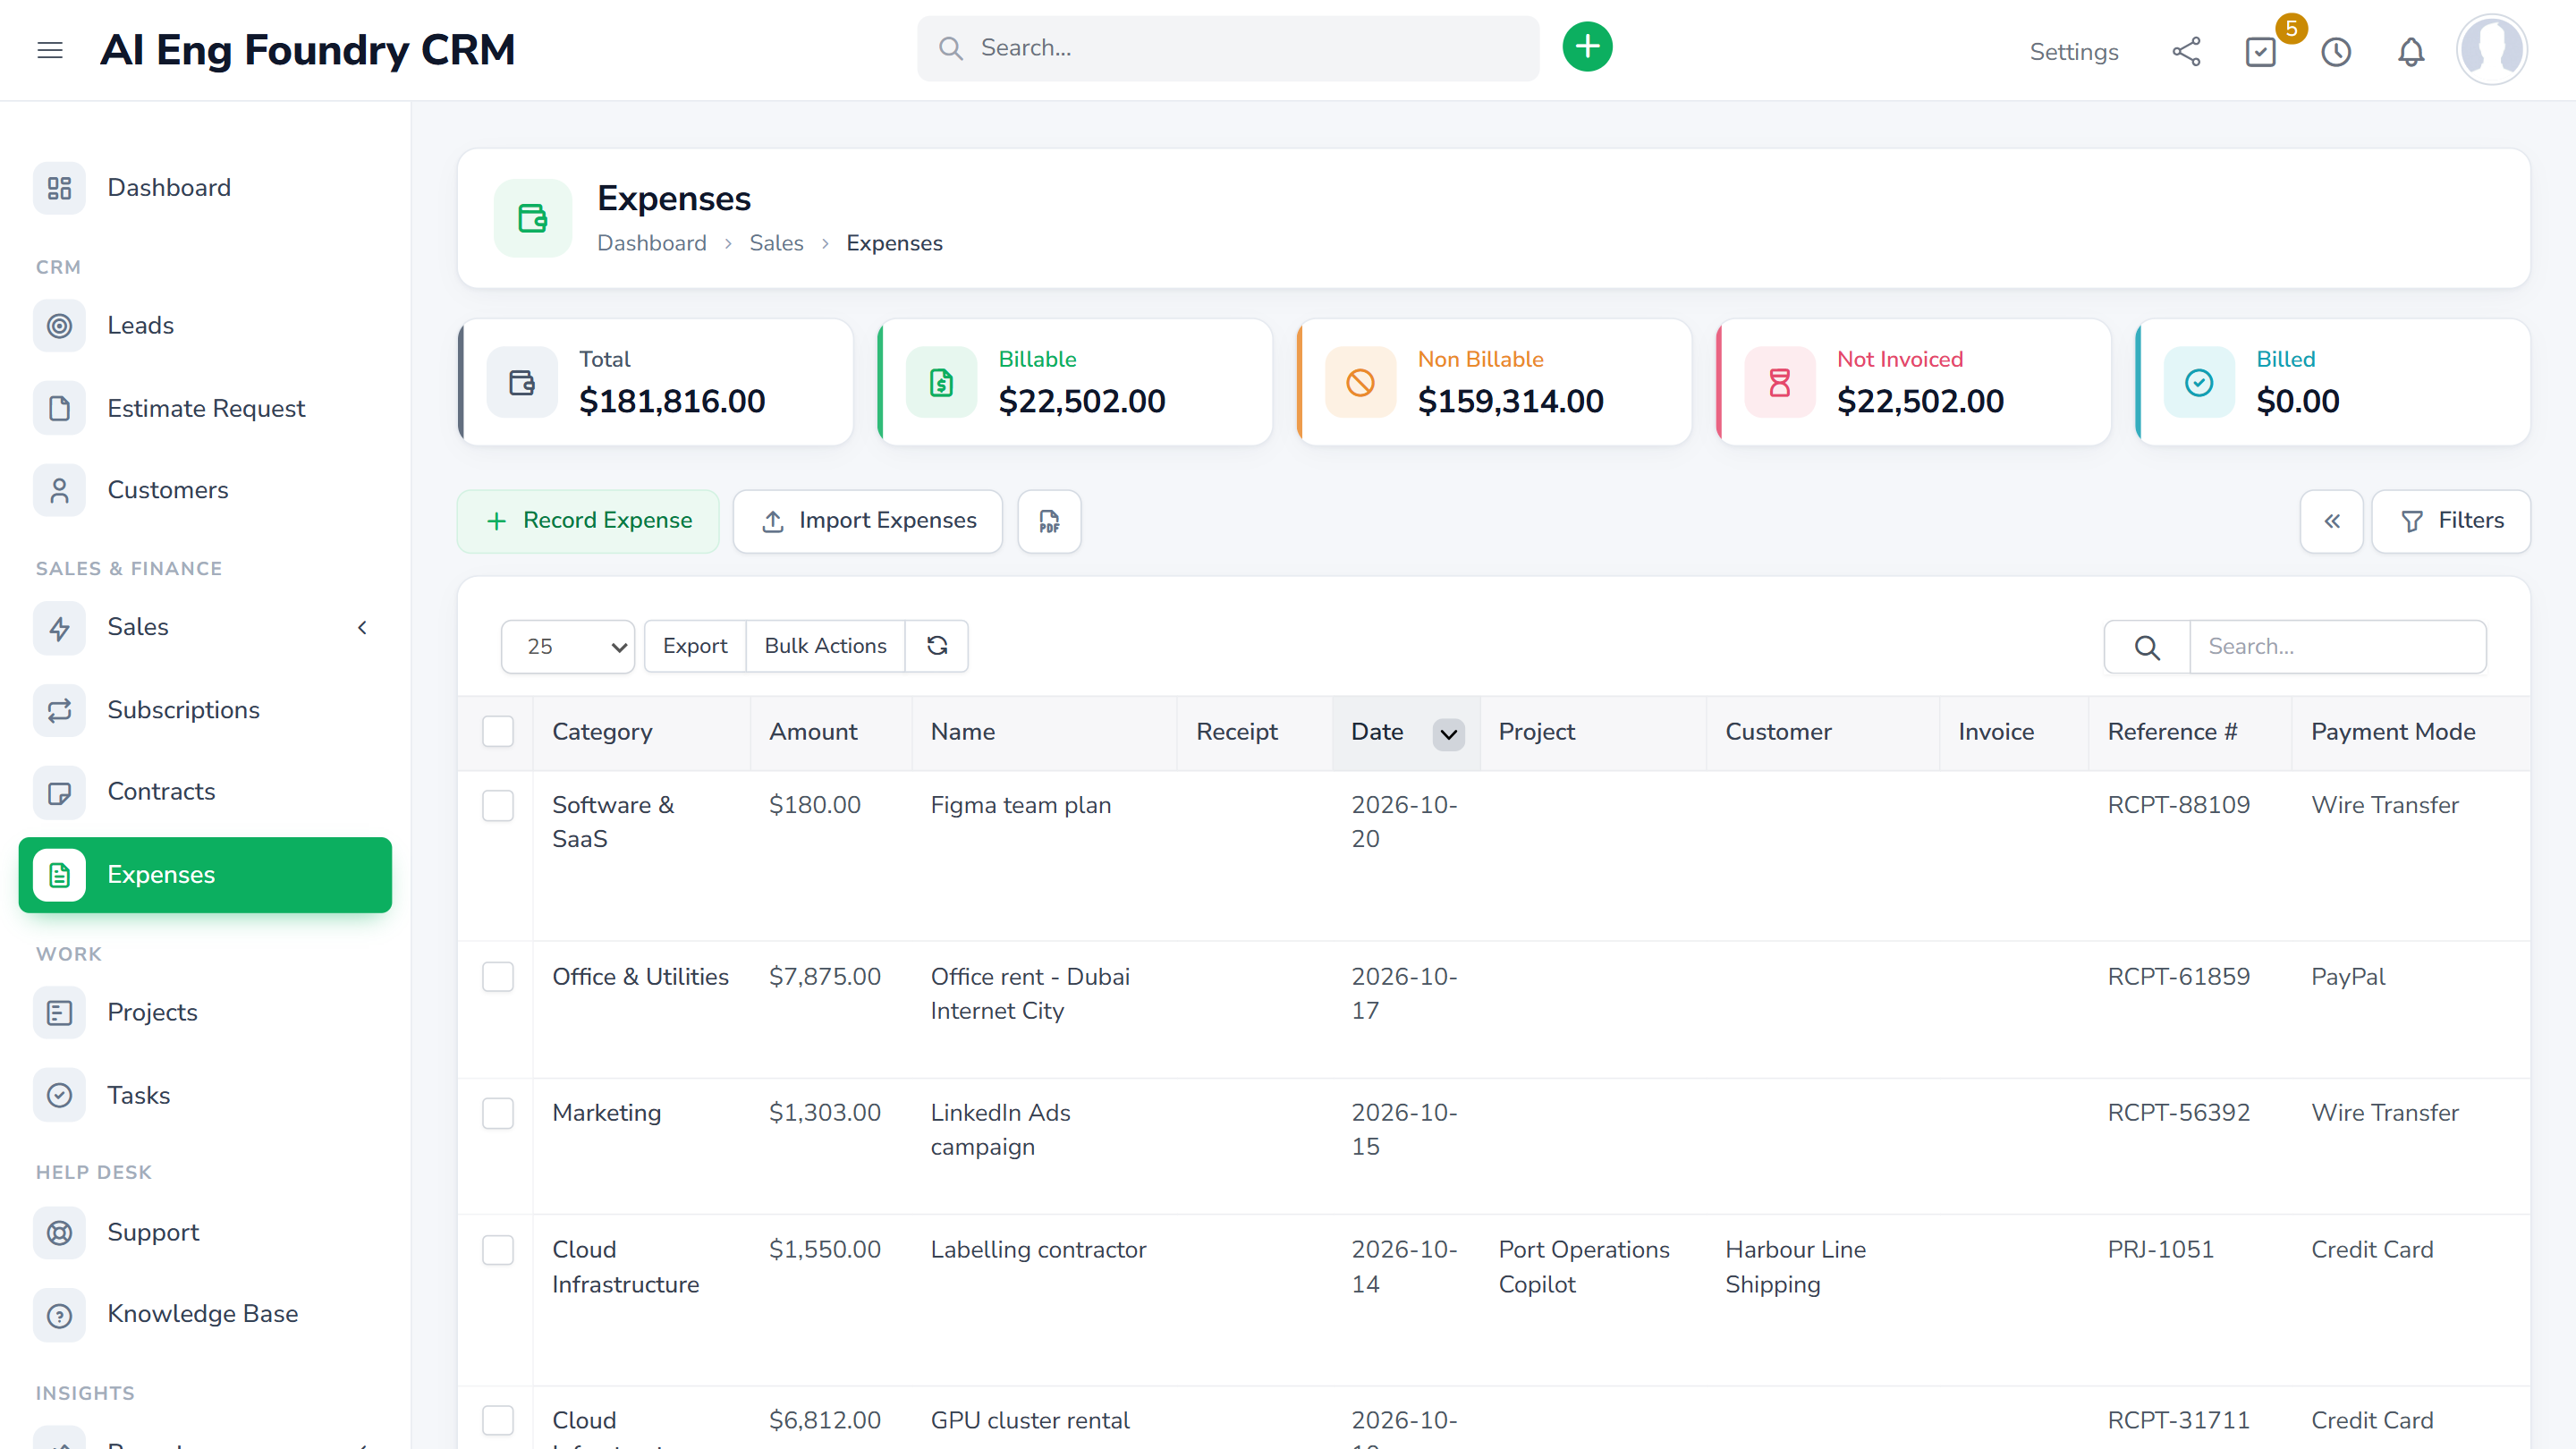Click the Non Billable ban icon
2576x1449 pixels.
coord(1360,382)
